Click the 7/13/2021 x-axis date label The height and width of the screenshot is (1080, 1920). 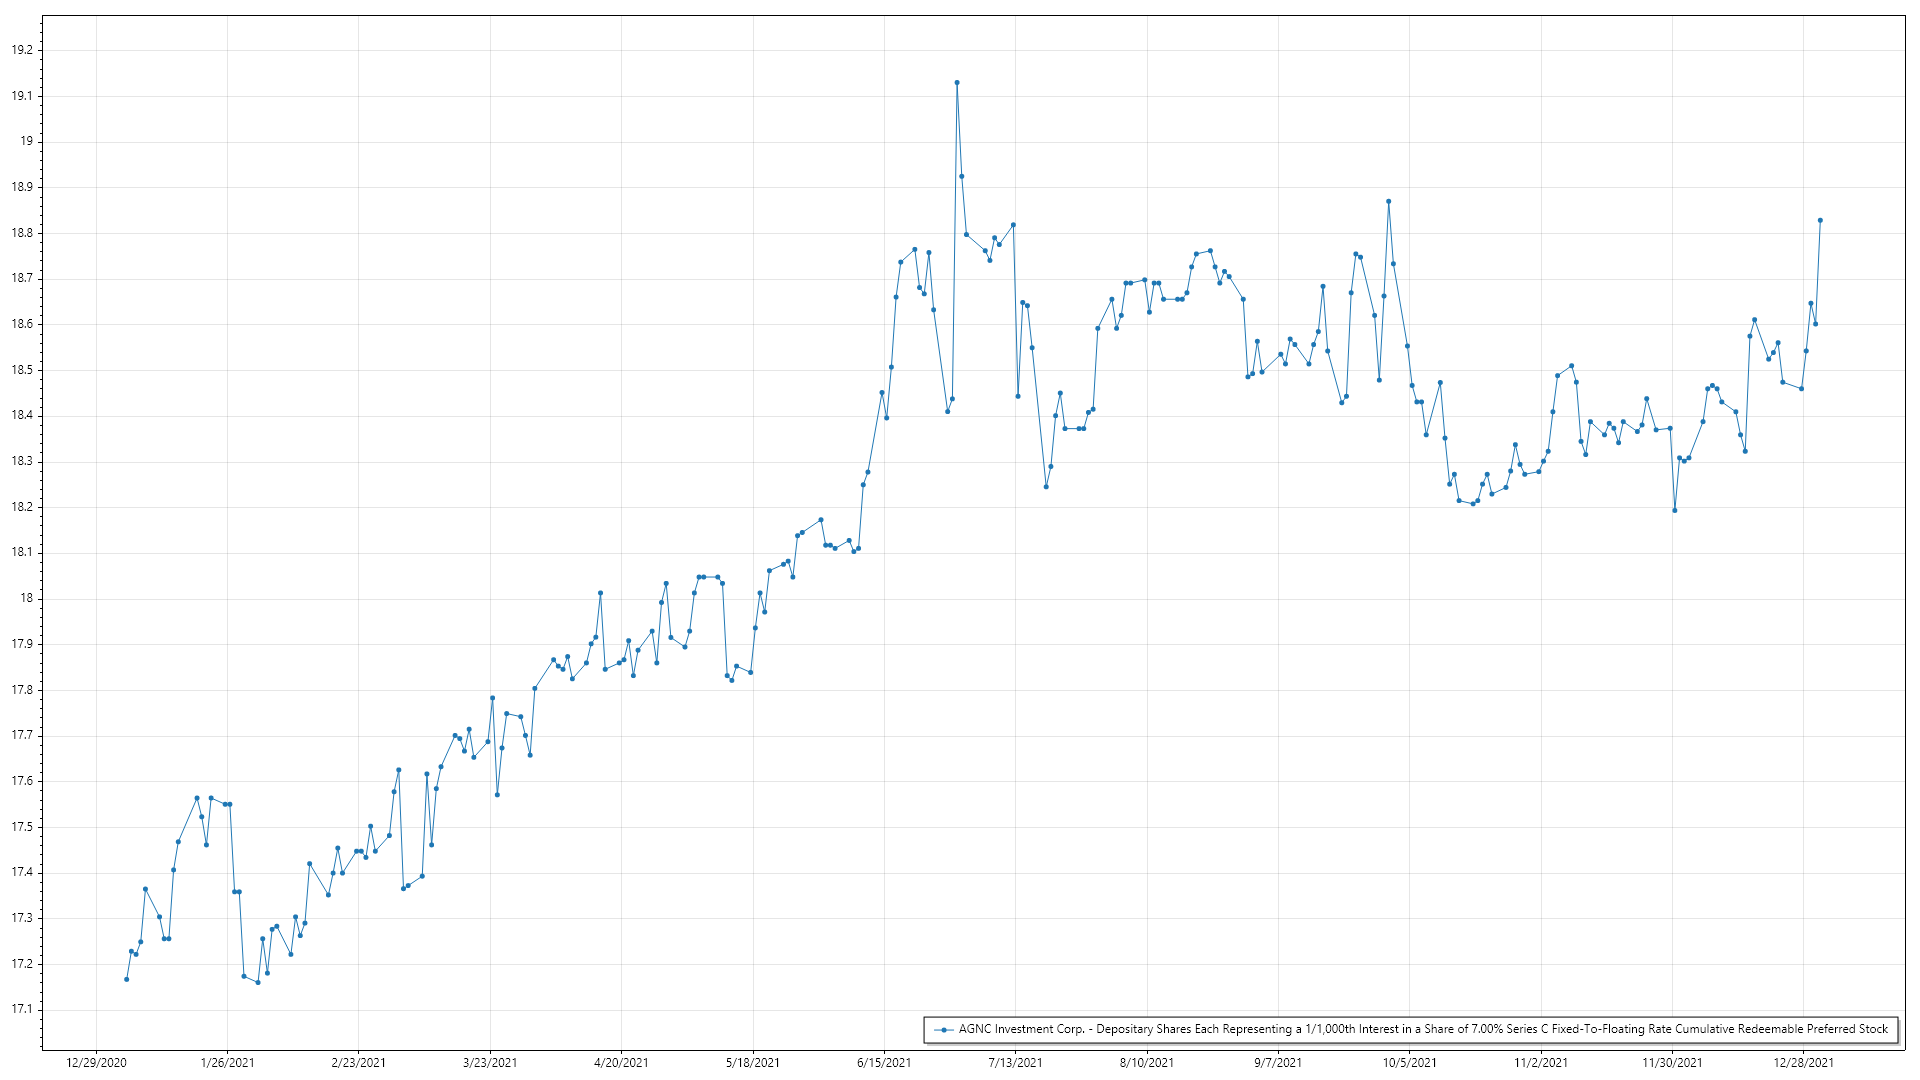click(1015, 1062)
